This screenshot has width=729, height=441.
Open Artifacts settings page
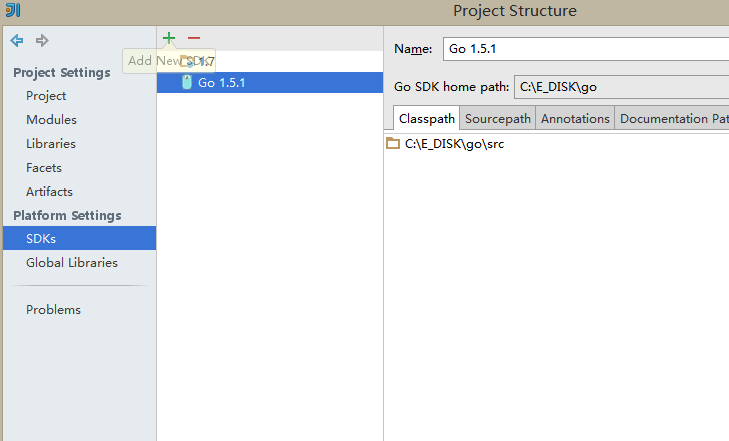pos(49,191)
